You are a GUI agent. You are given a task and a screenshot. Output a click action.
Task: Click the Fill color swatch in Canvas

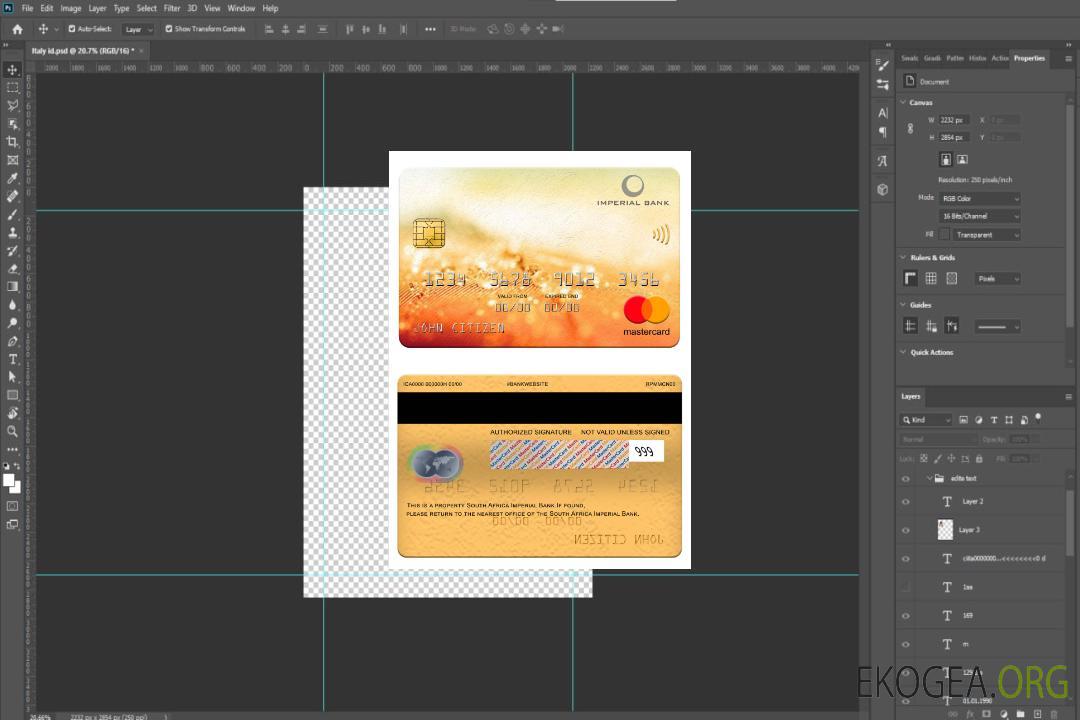[945, 235]
